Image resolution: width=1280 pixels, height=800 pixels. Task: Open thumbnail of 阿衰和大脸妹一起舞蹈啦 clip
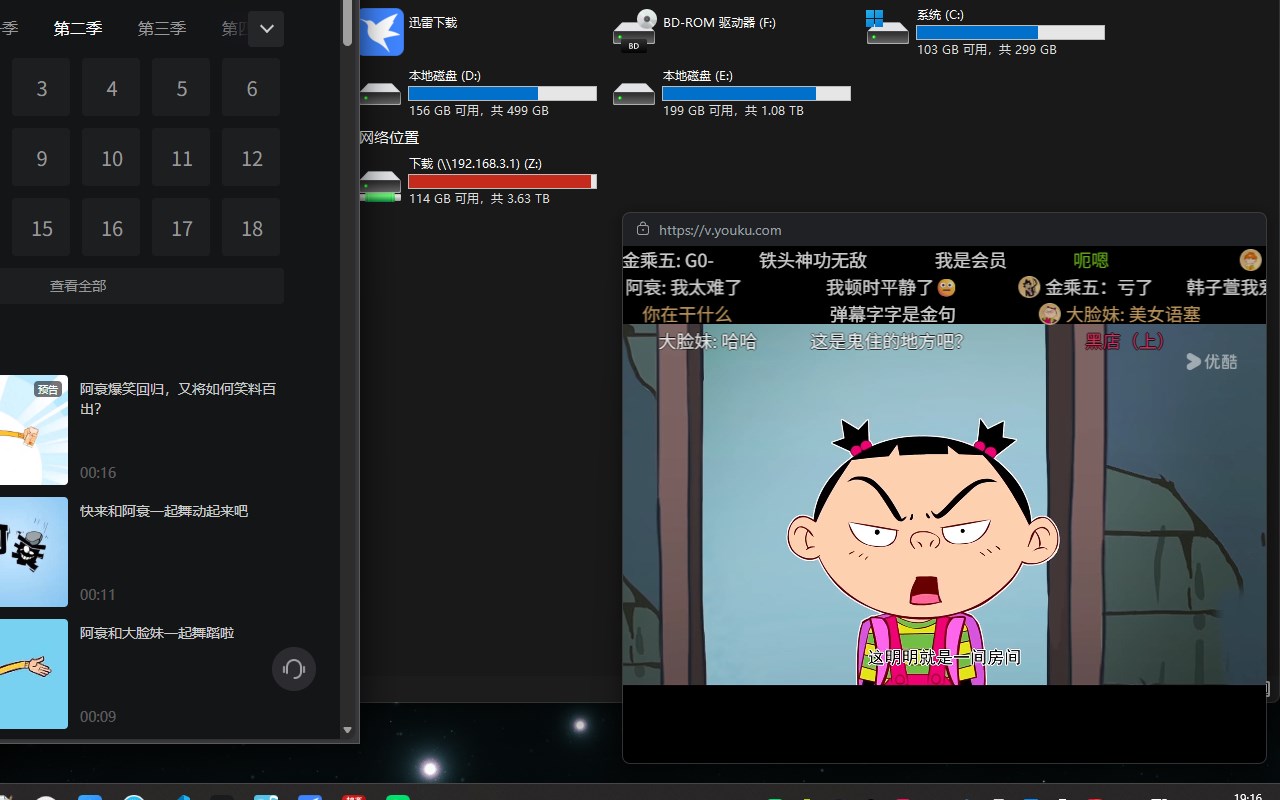pyautogui.click(x=34, y=674)
